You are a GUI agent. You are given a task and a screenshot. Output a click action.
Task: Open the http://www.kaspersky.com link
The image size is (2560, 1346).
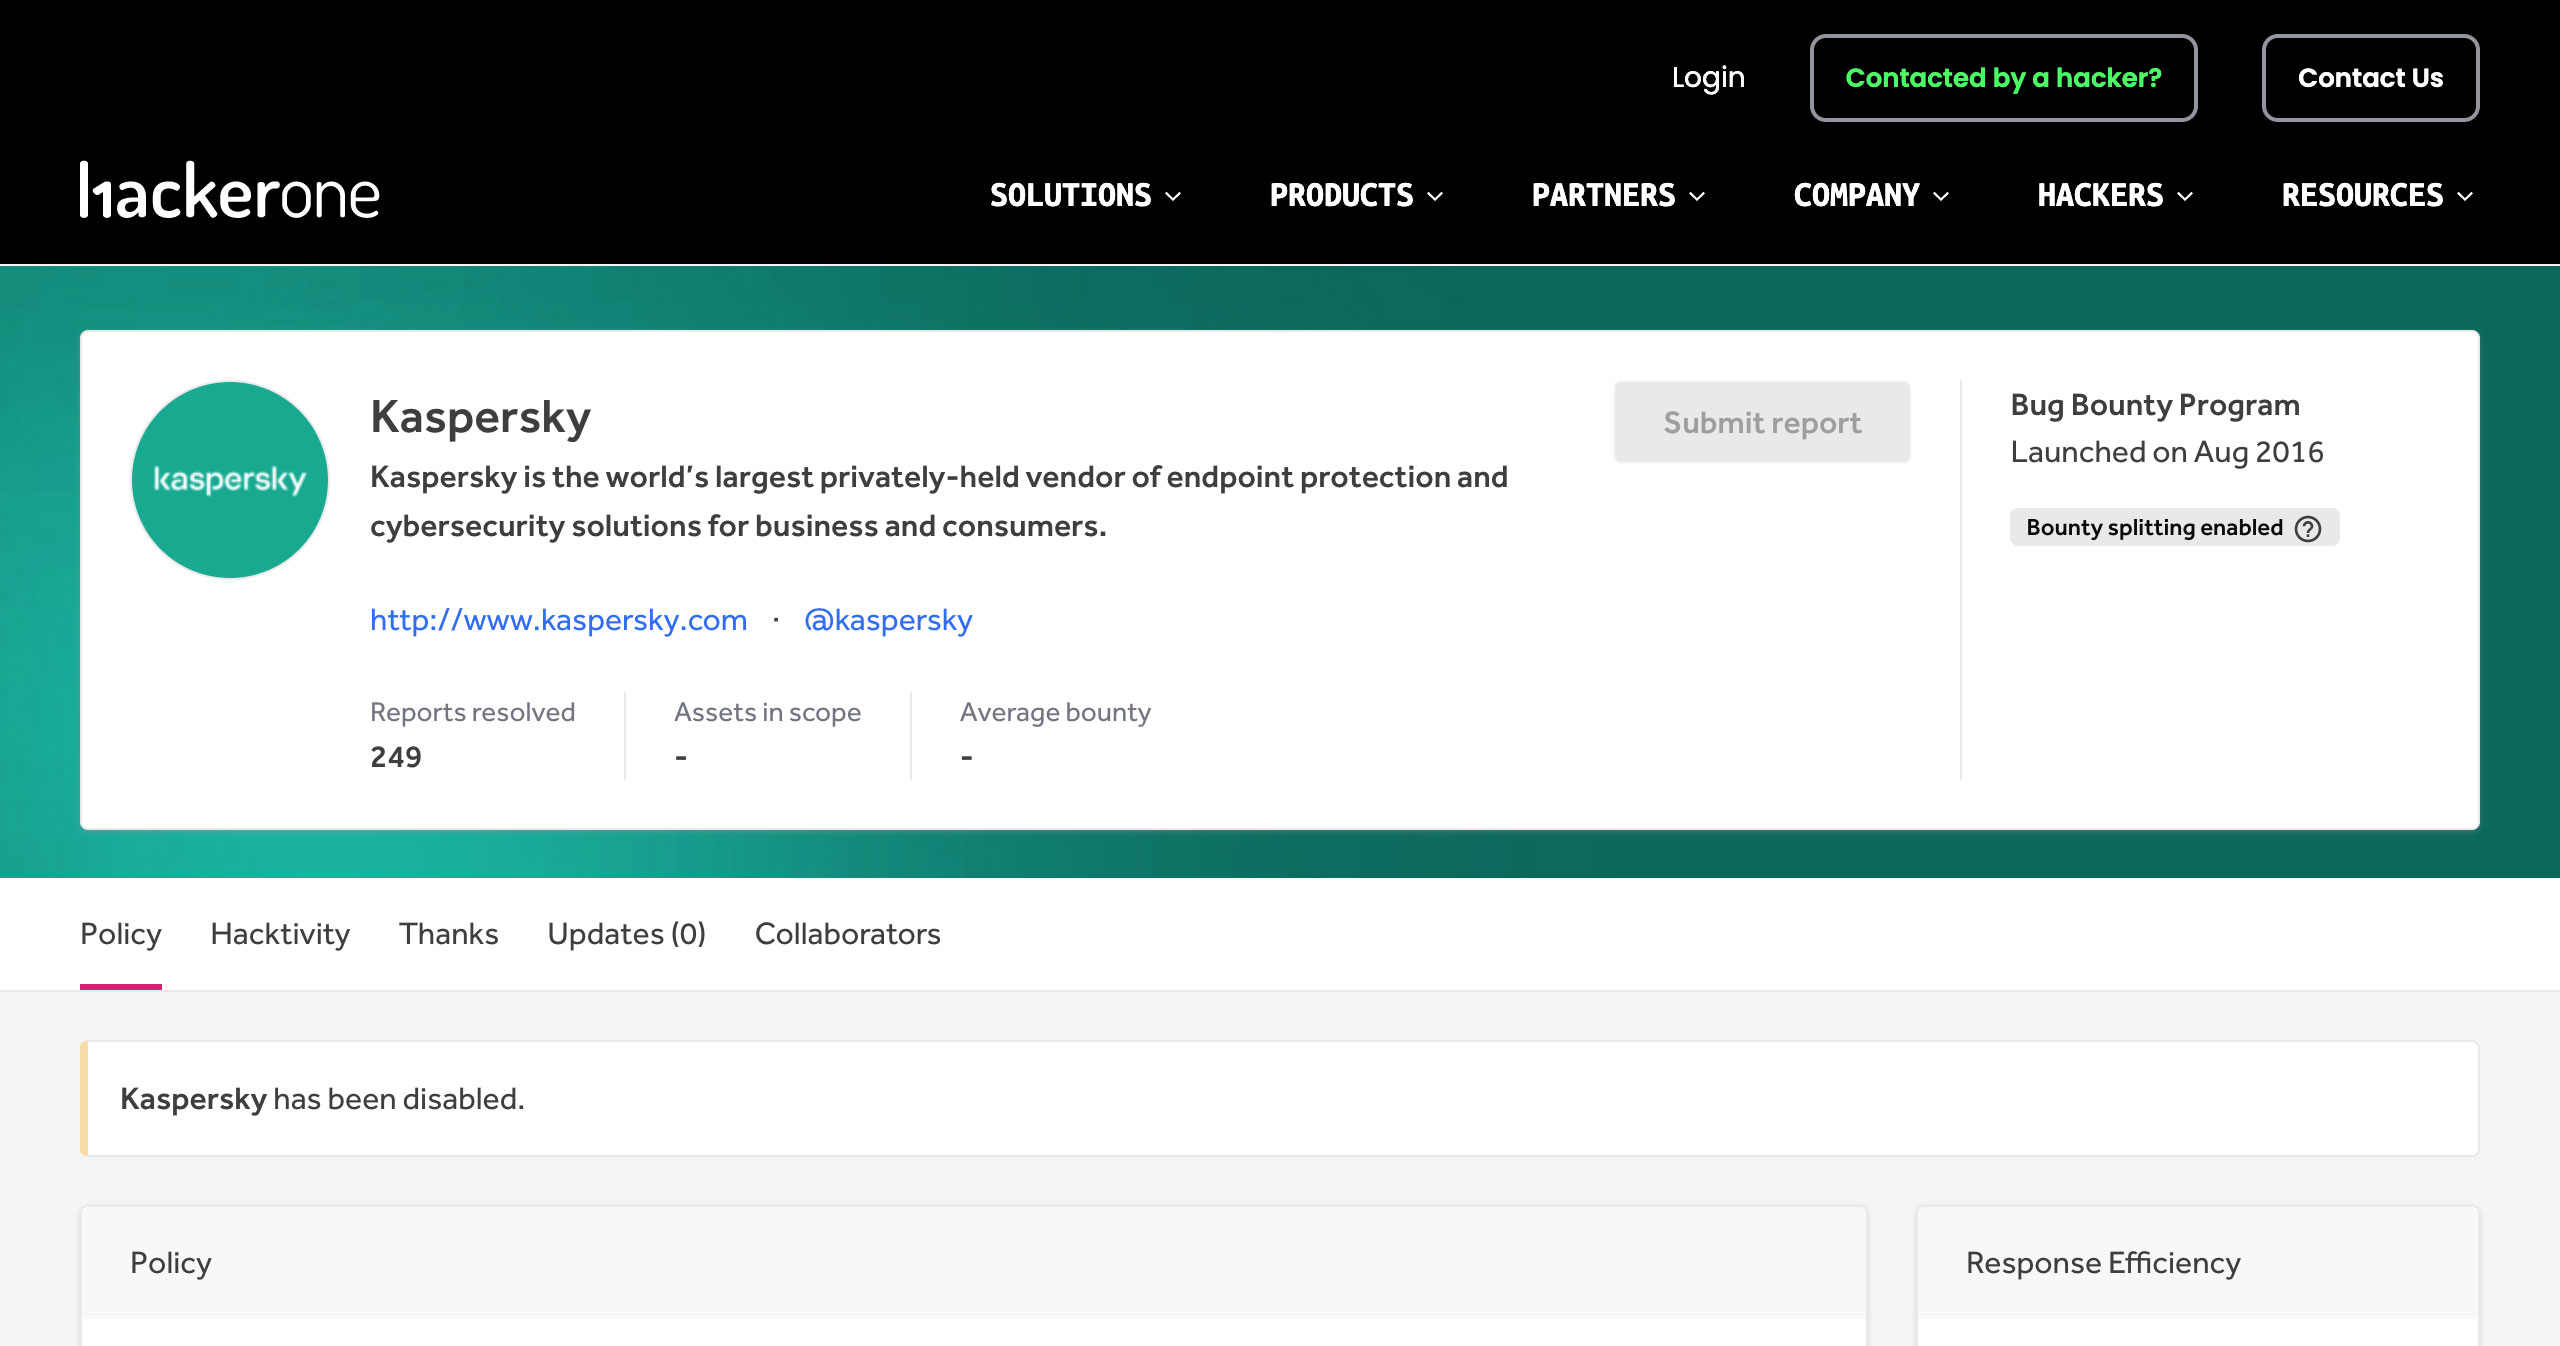tap(559, 620)
